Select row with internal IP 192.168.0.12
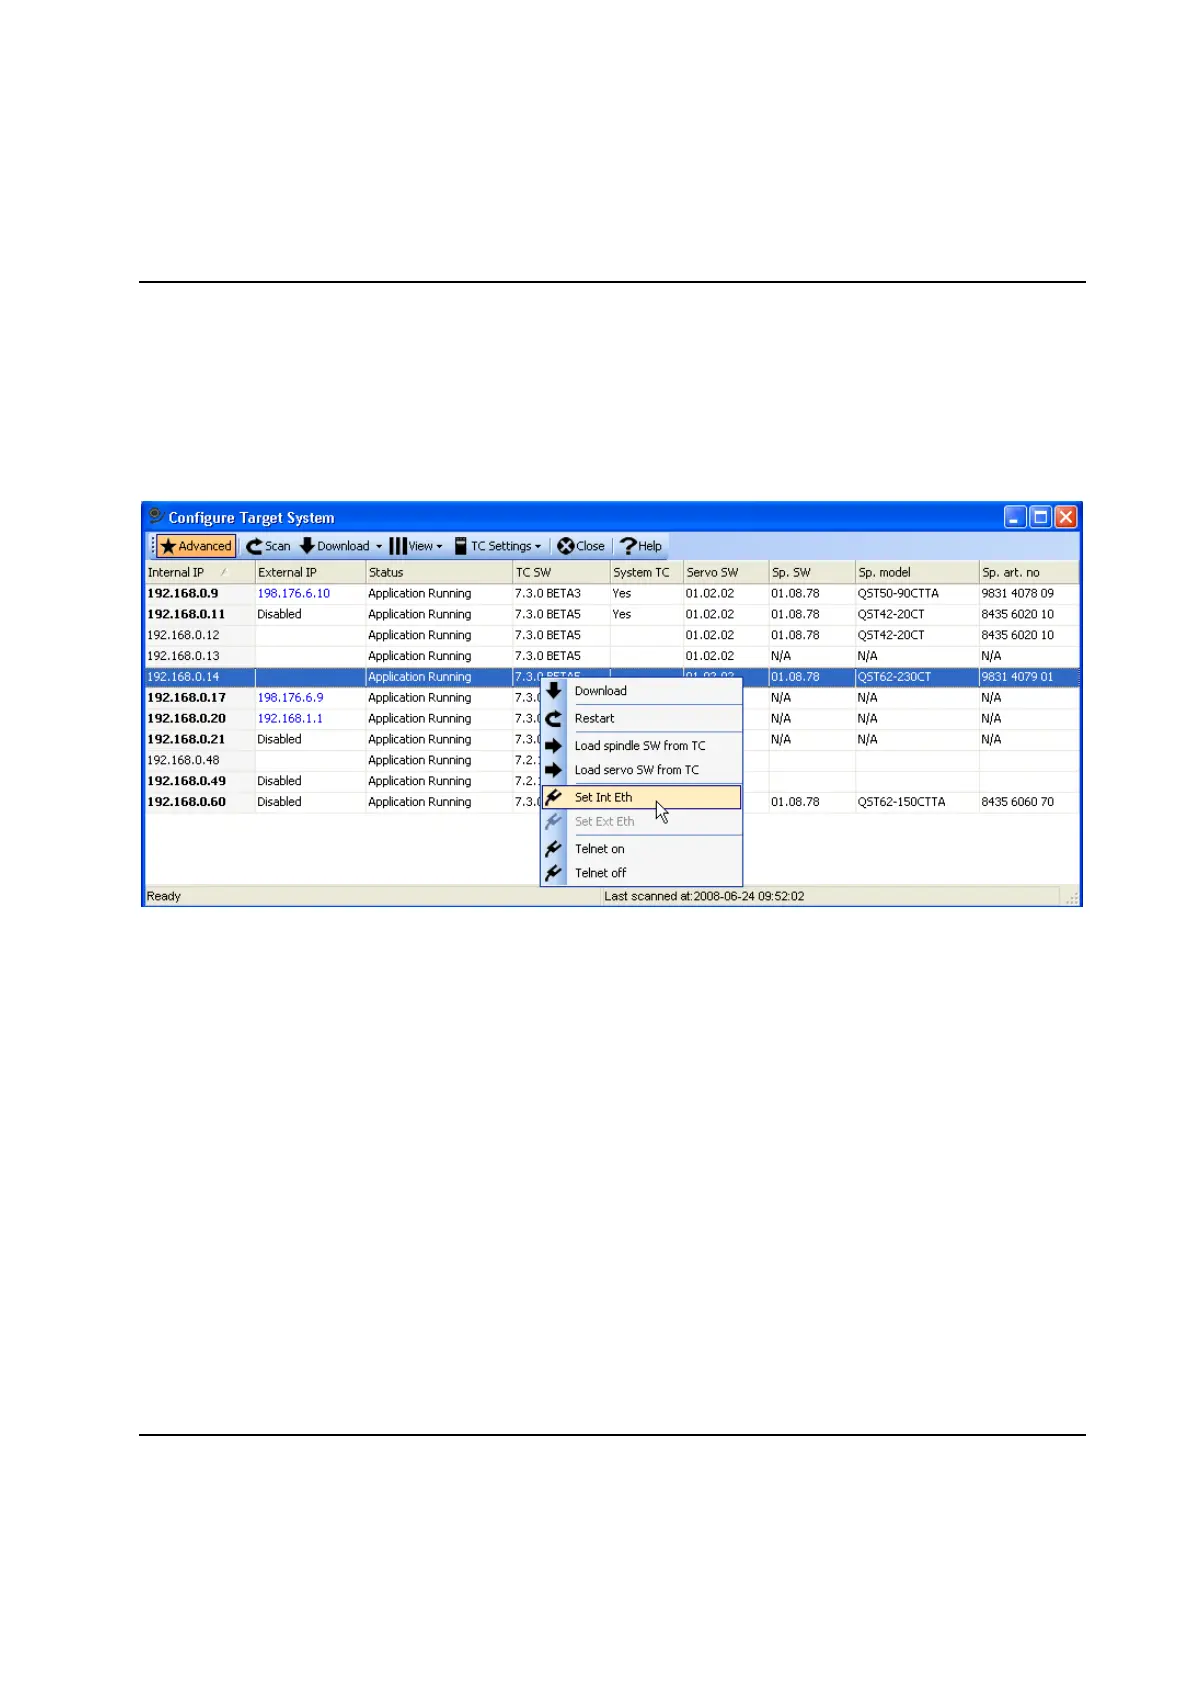Viewport: 1191px width, 1683px height. [x=612, y=636]
